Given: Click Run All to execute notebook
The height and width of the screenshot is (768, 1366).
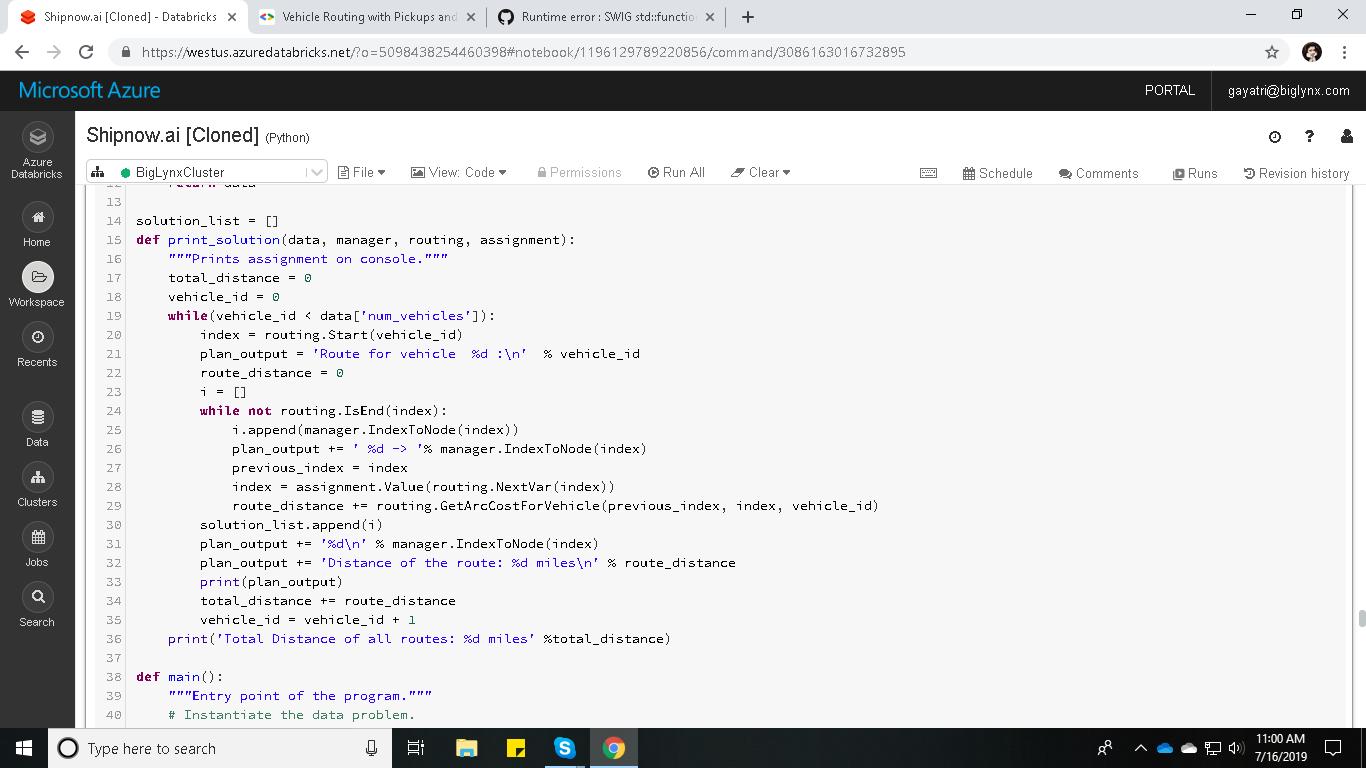Looking at the screenshot, I should 676,172.
